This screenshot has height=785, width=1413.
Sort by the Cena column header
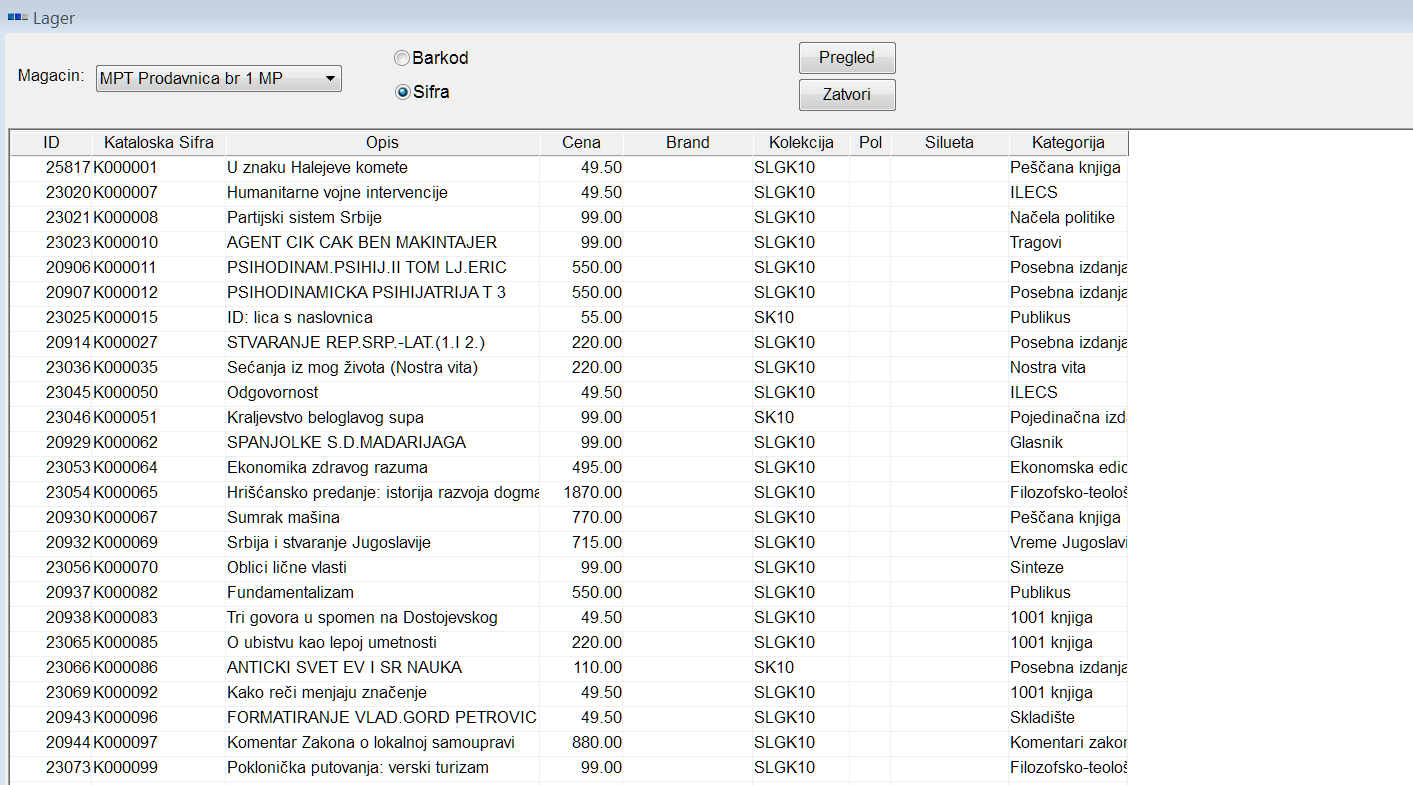point(581,143)
